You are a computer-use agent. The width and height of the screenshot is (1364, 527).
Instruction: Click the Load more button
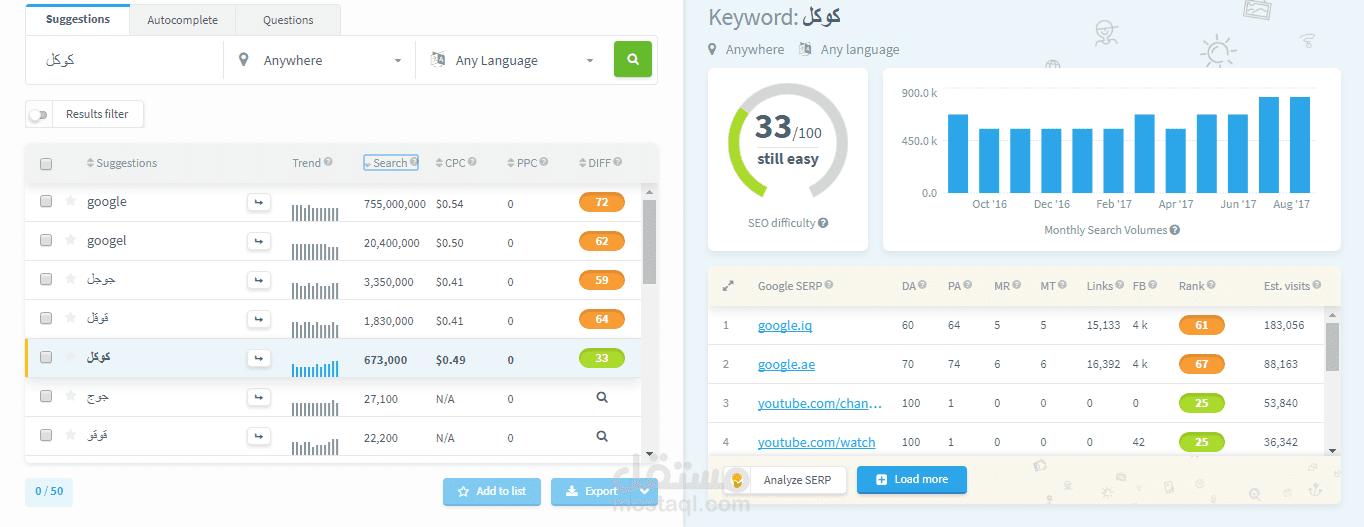[911, 480]
